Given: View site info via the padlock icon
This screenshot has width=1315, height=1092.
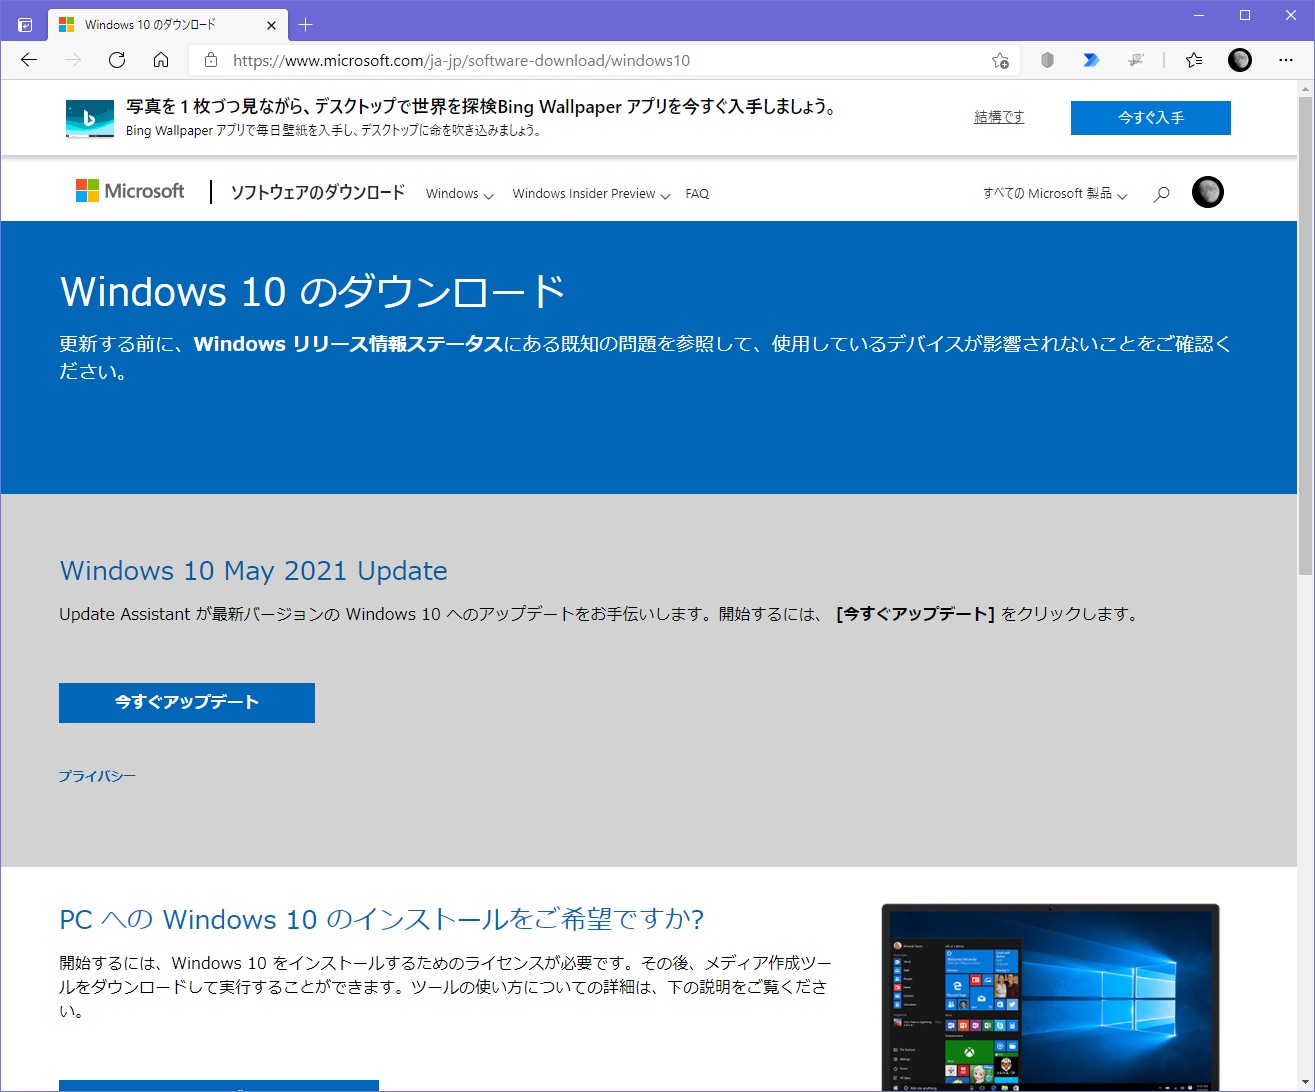Looking at the screenshot, I should [210, 60].
